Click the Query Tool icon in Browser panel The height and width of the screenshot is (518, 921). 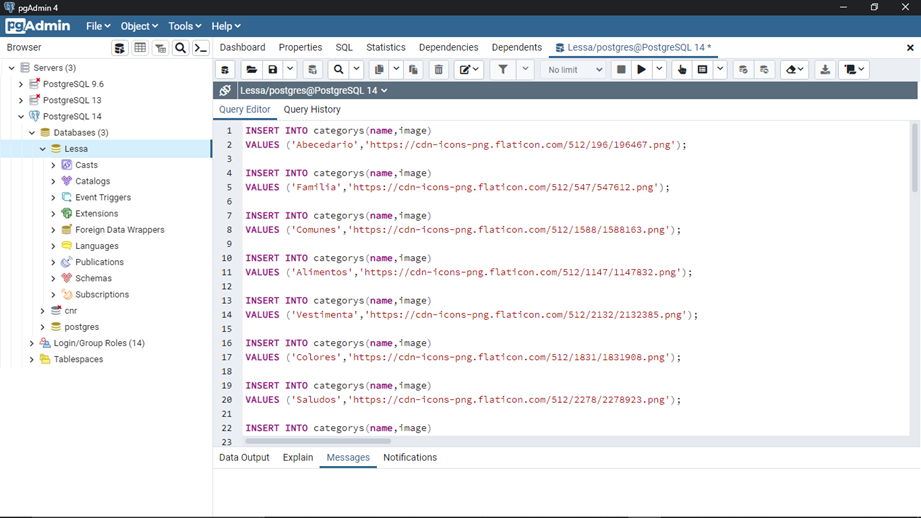[x=120, y=48]
